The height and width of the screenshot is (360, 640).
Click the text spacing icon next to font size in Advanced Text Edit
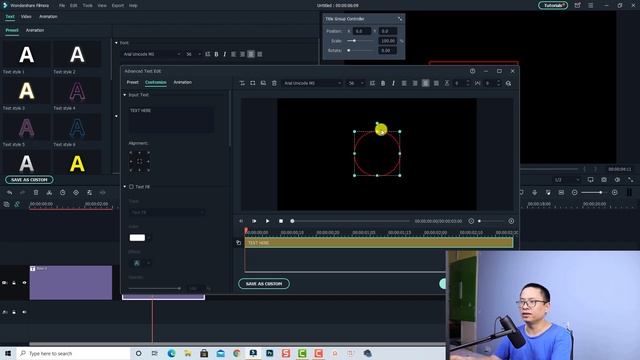pyautogui.click(x=372, y=83)
